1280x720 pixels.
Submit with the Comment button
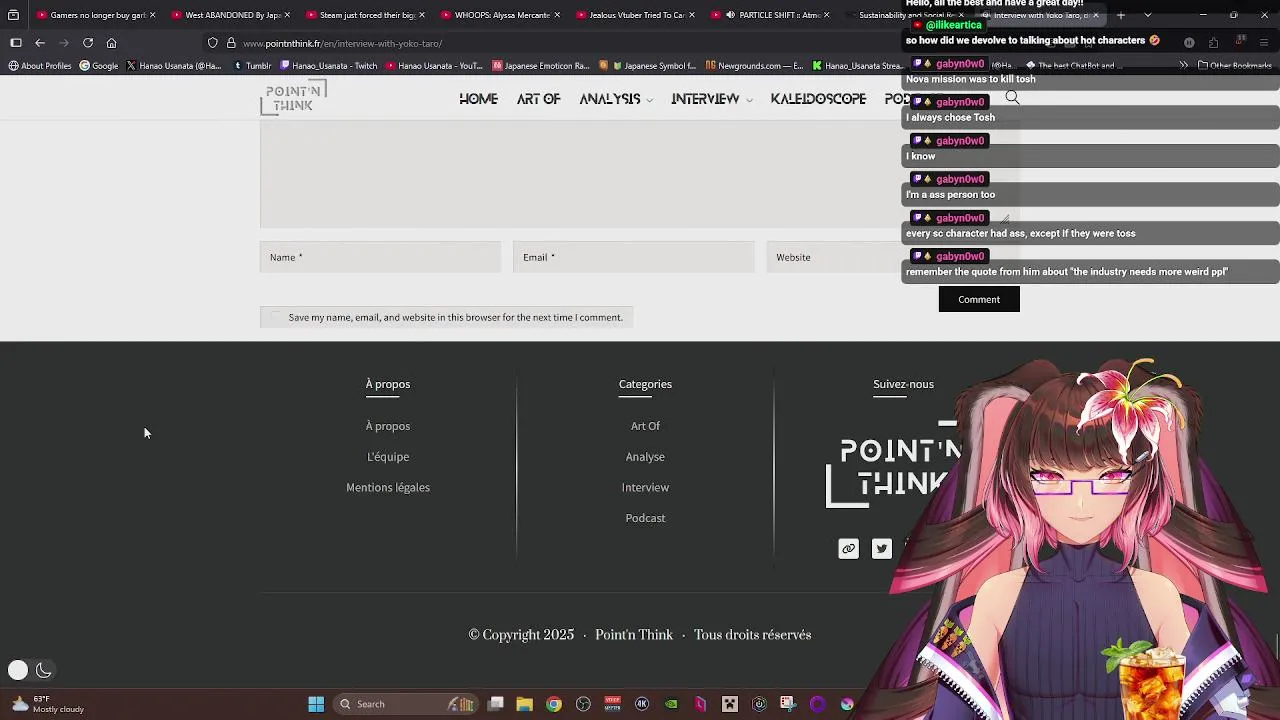tap(979, 299)
